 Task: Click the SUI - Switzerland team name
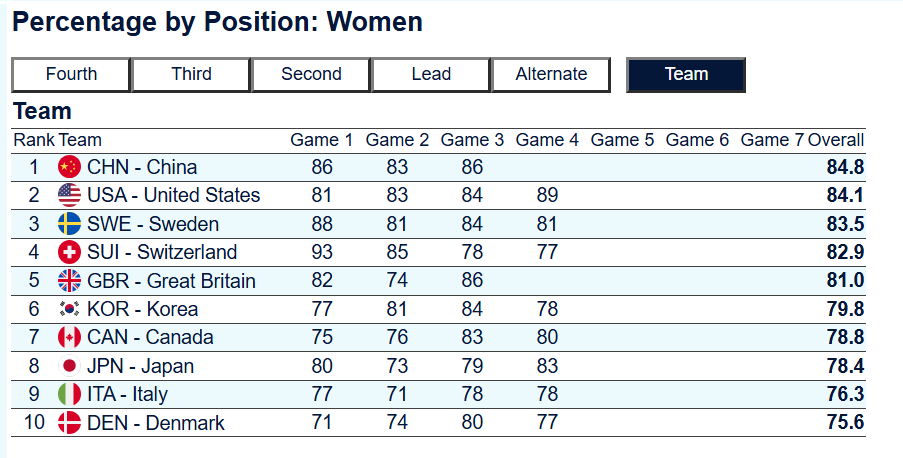(x=162, y=252)
